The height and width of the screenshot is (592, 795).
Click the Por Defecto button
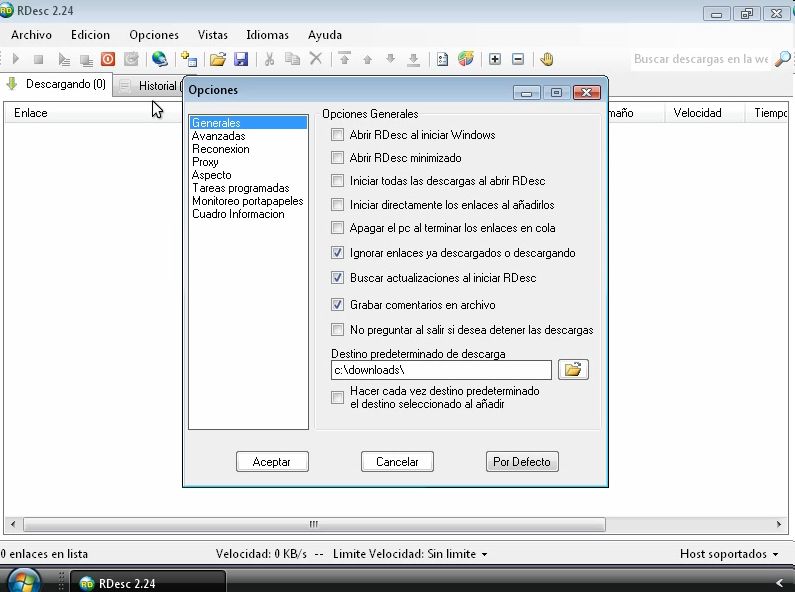pos(522,462)
